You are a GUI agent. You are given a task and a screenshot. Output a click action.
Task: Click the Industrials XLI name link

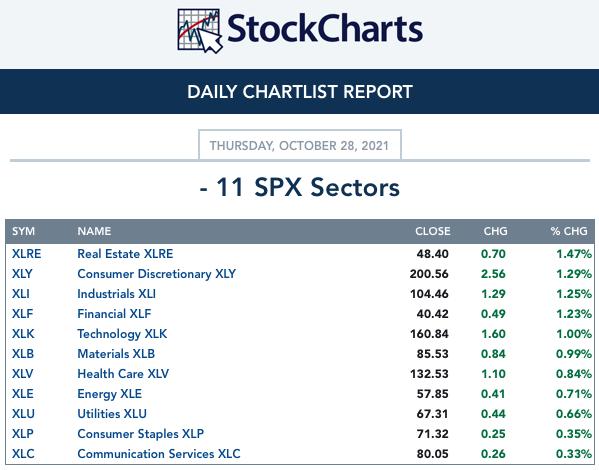(x=117, y=293)
